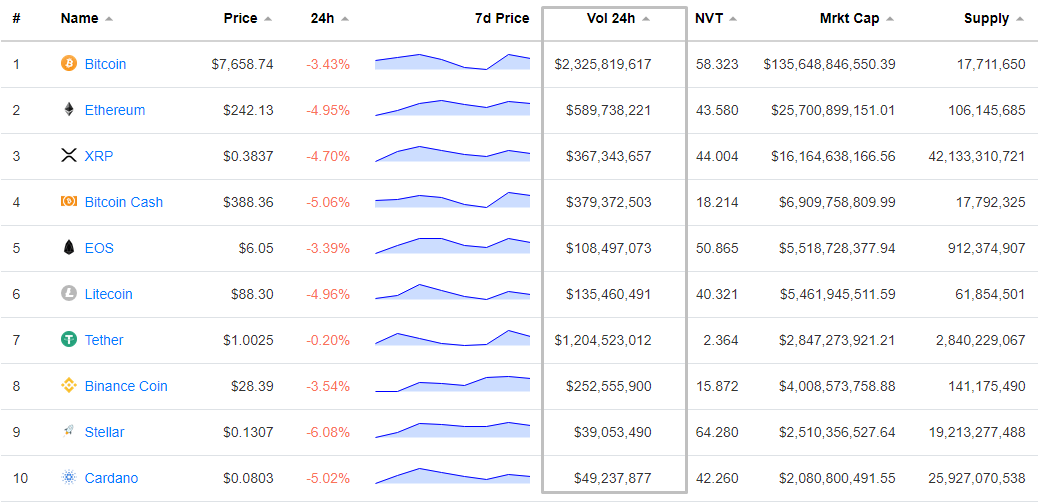Click the Tether logo icon
Viewport: 1040px width, 503px height.
click(69, 340)
